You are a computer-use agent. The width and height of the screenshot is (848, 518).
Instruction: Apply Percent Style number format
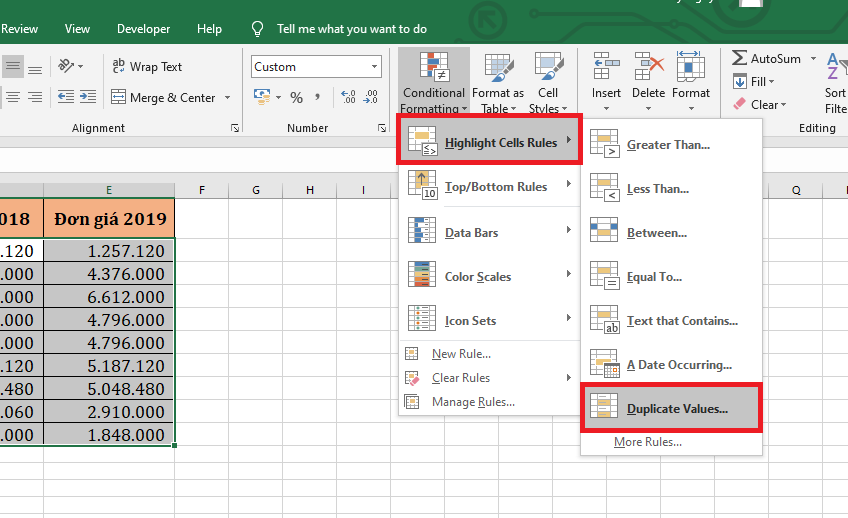(x=296, y=98)
